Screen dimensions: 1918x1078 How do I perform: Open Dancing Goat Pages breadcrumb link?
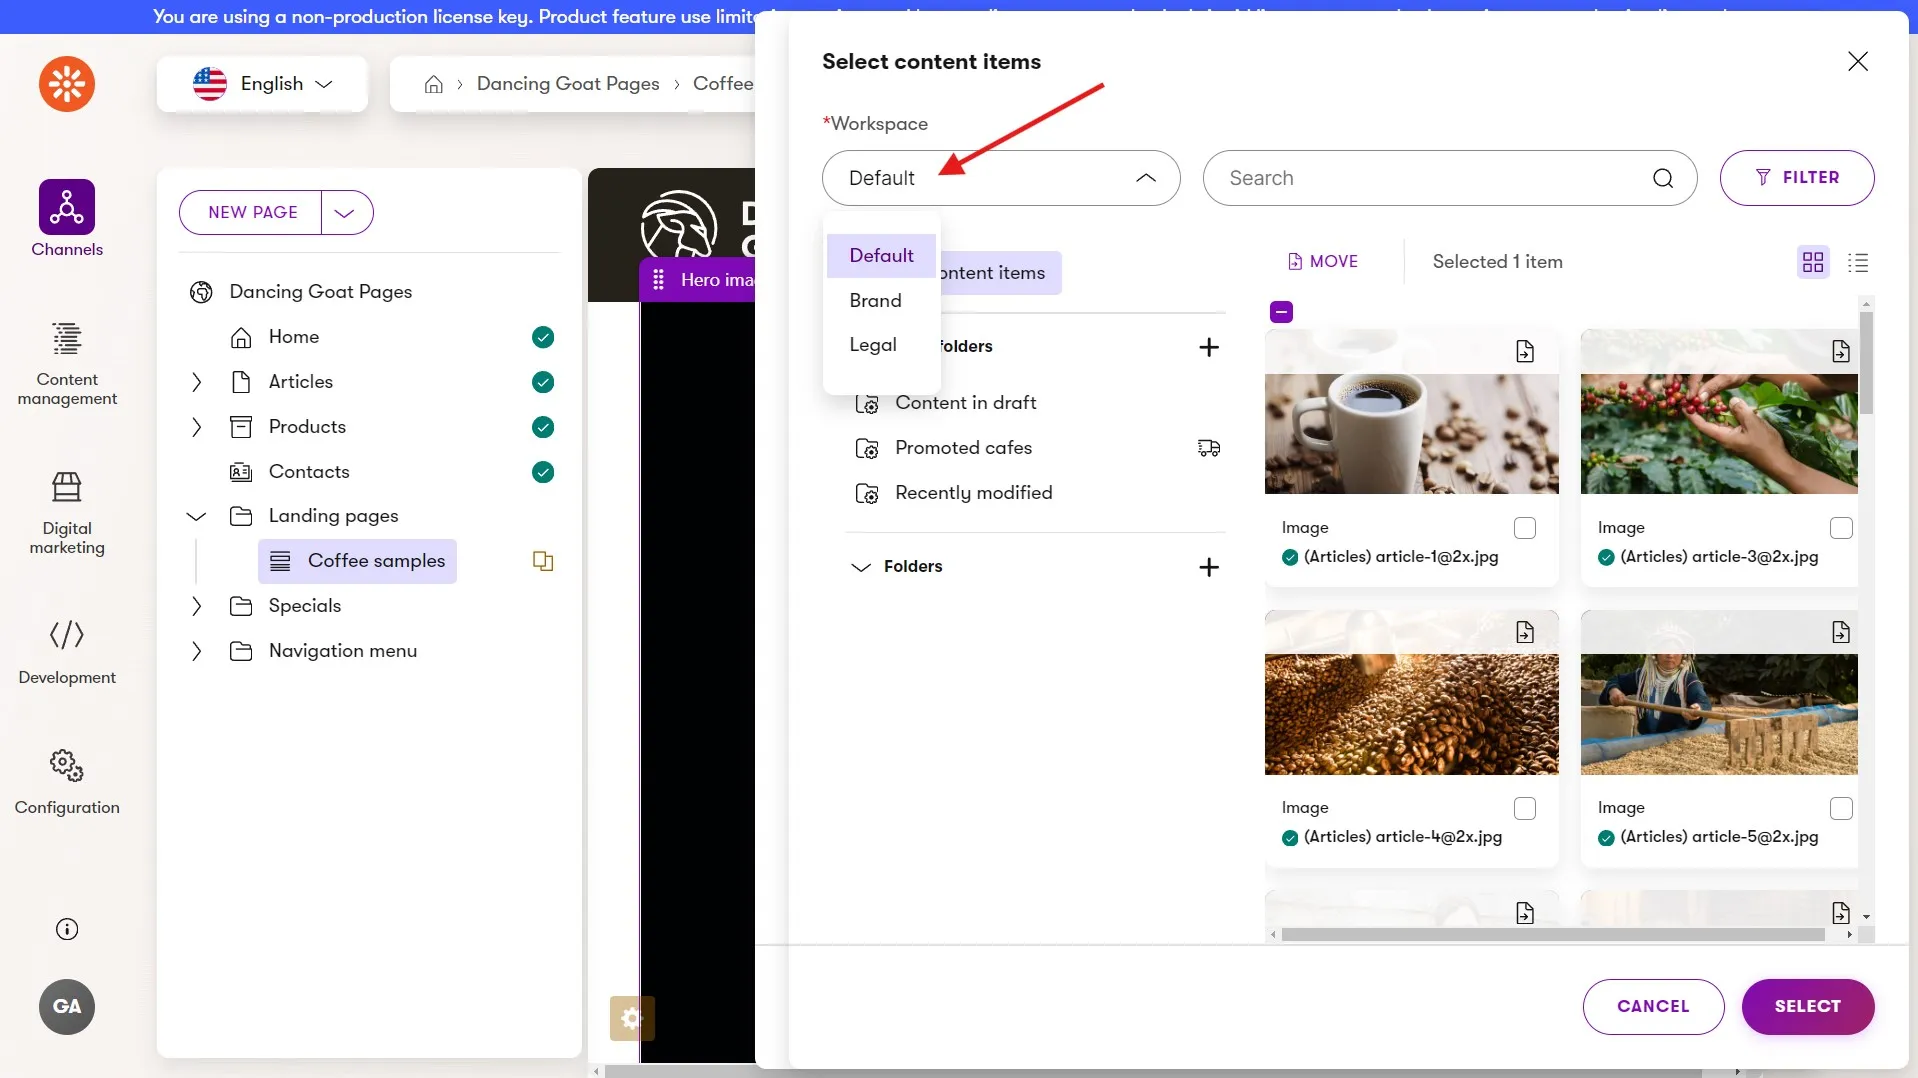point(568,84)
